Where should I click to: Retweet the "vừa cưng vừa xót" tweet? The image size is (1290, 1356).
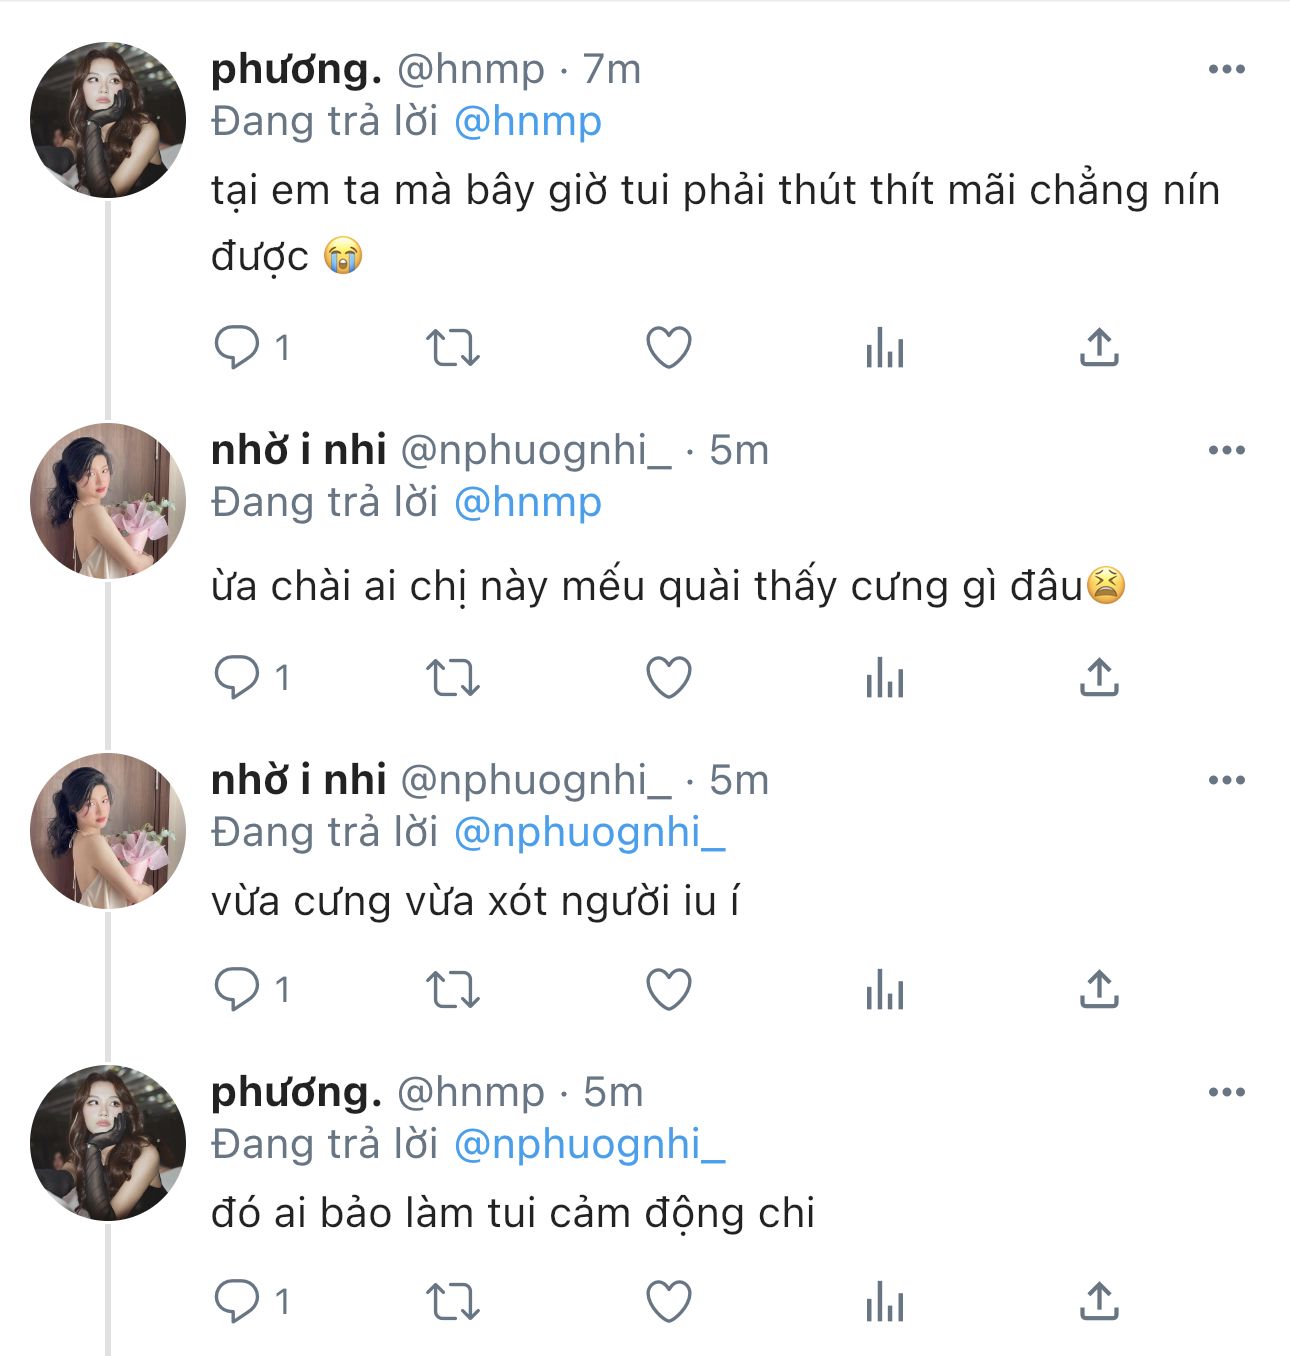(453, 990)
